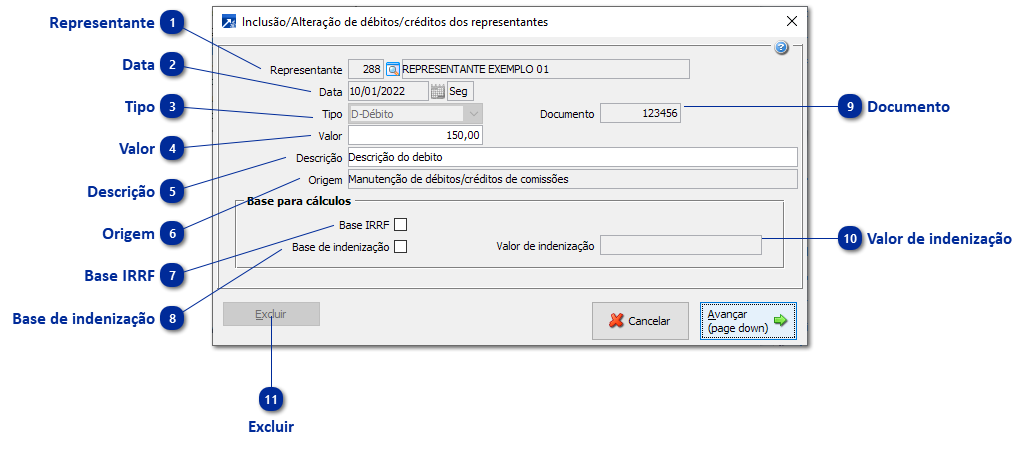The width and height of the screenshot is (1028, 453).
Task: Close the débitos/créditos dialog window
Action: [791, 21]
